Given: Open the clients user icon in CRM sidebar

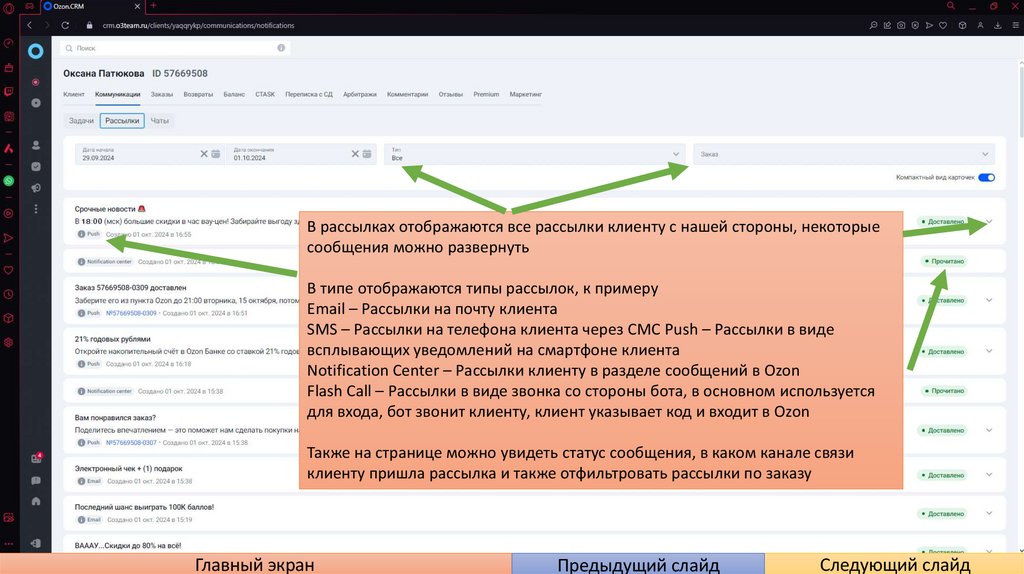Looking at the screenshot, I should (x=36, y=145).
